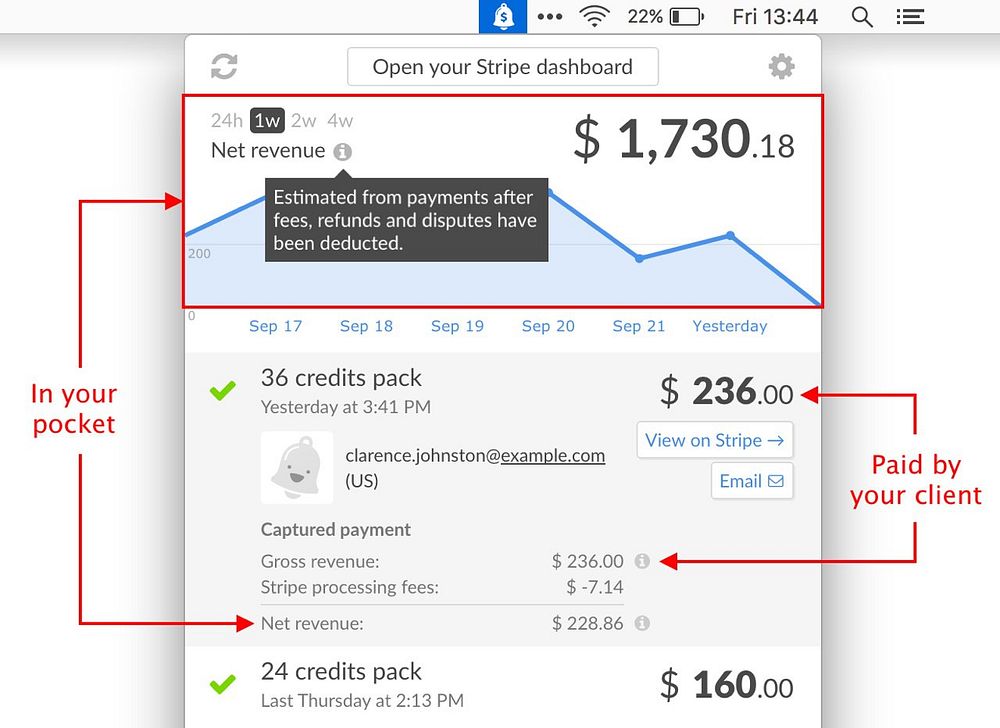The width and height of the screenshot is (1000, 728).
Task: Open the three-dots menu bar item
Action: (x=550, y=17)
